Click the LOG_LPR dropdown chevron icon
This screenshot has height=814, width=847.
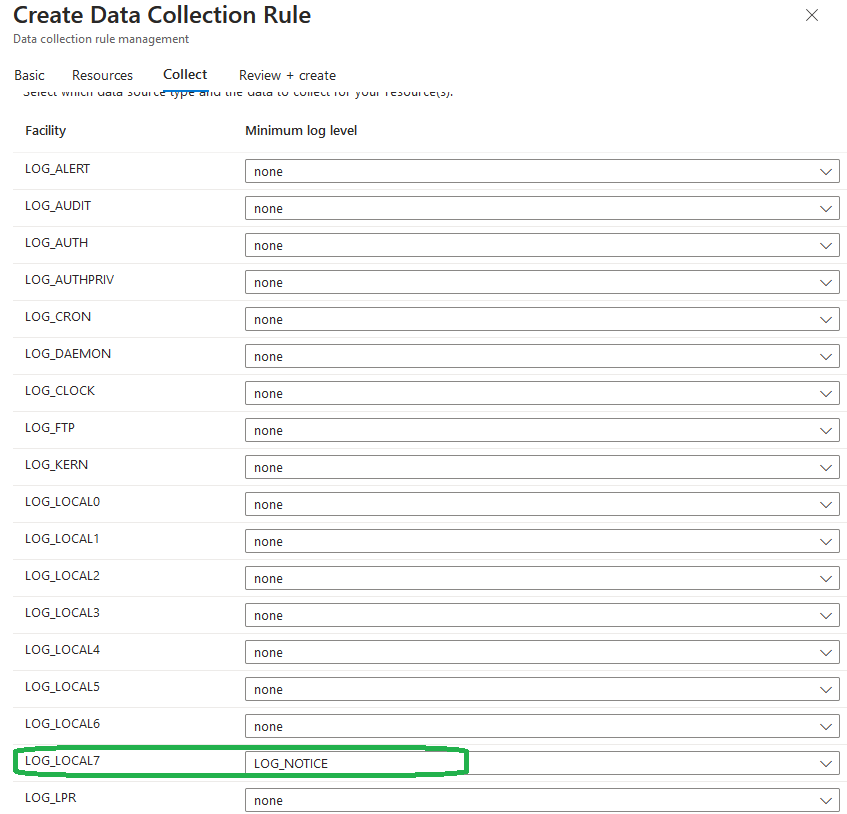826,801
